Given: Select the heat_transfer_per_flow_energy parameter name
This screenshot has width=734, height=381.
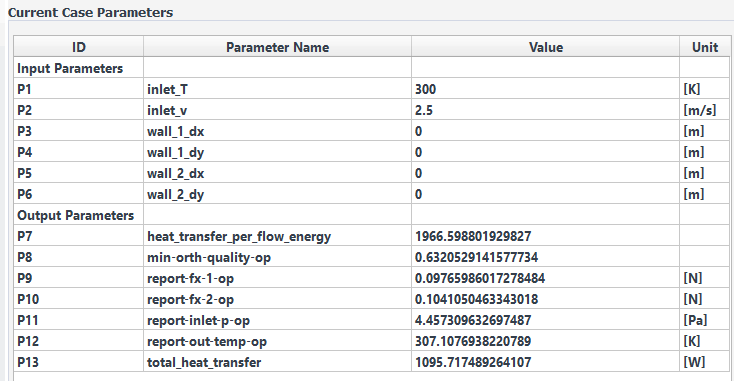Looking at the screenshot, I should point(277,236).
